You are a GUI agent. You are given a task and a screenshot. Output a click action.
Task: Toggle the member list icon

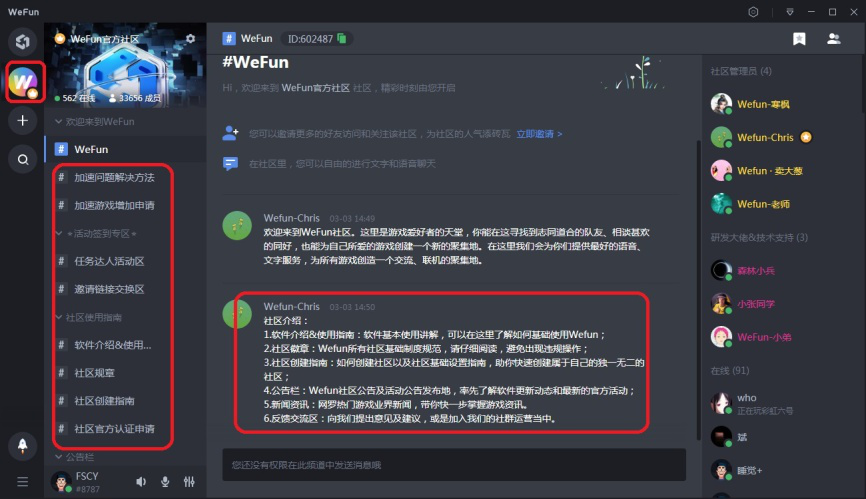[x=833, y=39]
